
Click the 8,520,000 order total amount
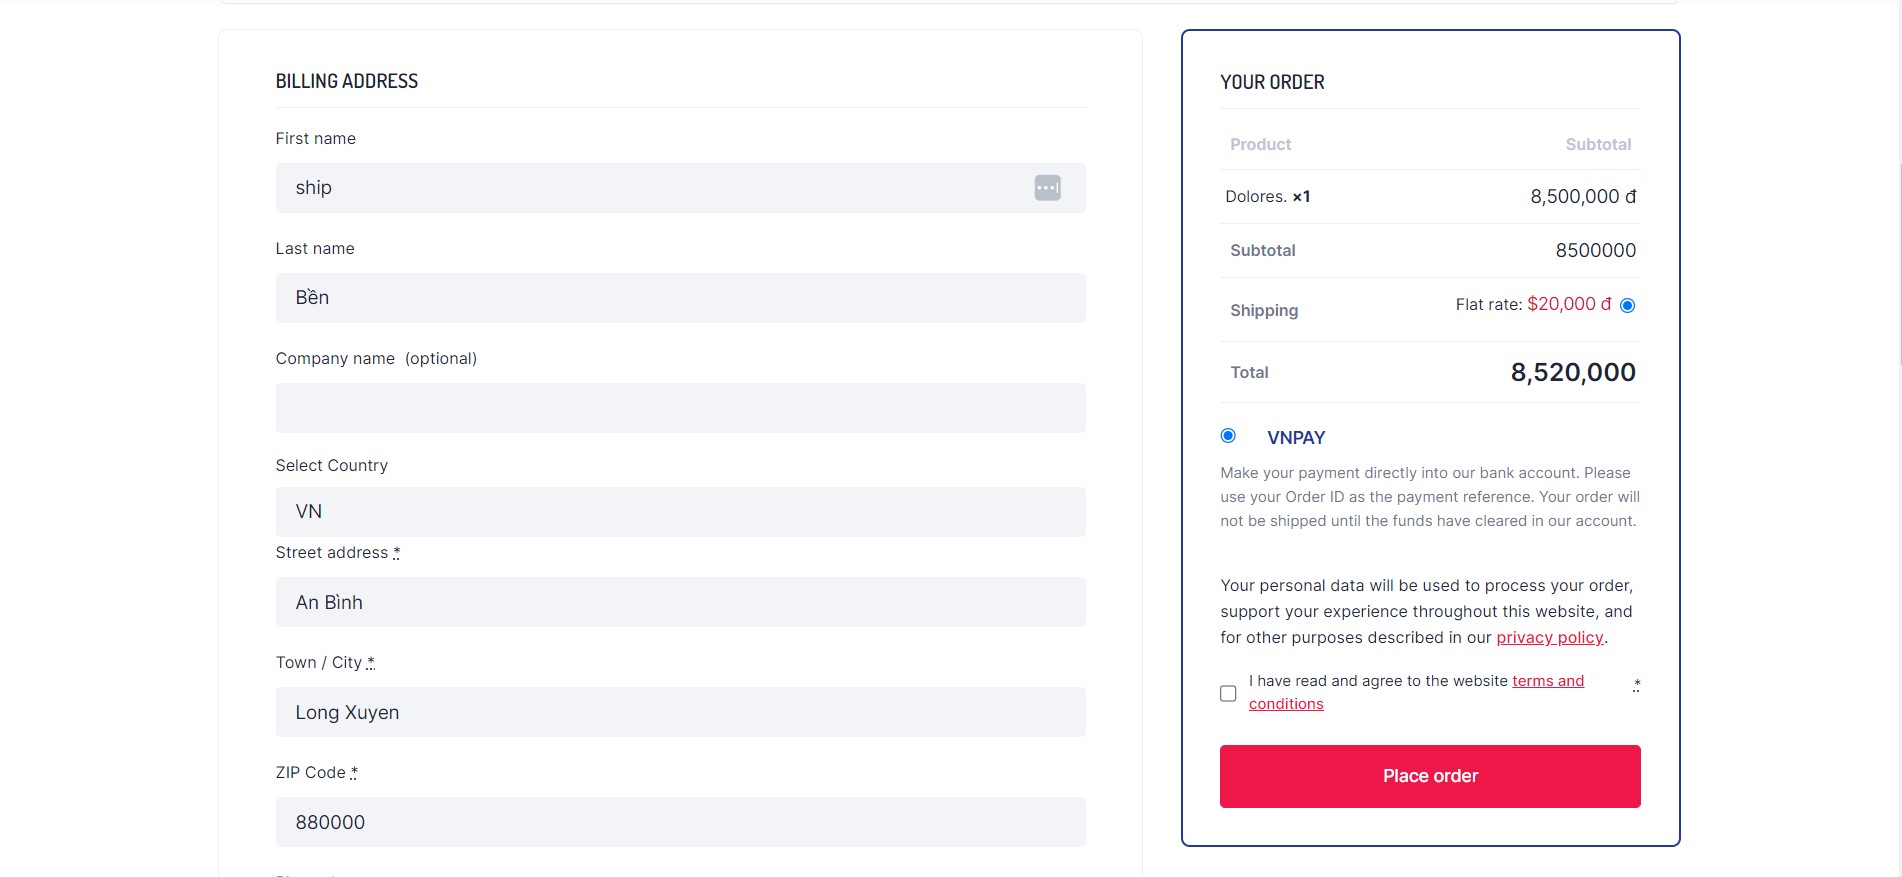pos(1573,373)
